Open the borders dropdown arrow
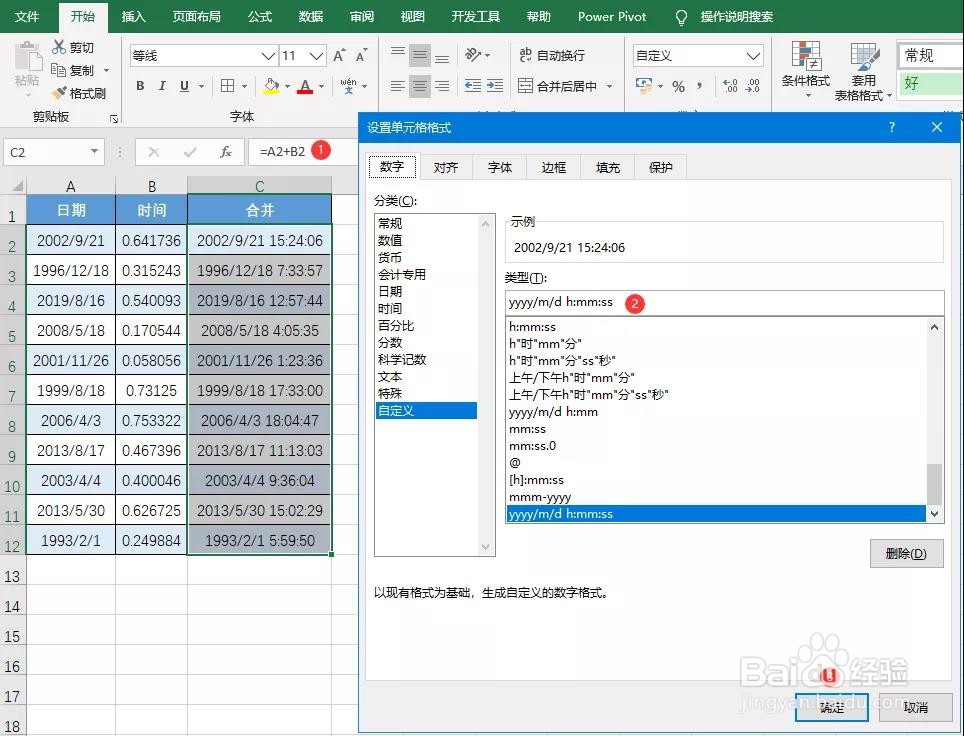964x736 pixels. pos(244,86)
